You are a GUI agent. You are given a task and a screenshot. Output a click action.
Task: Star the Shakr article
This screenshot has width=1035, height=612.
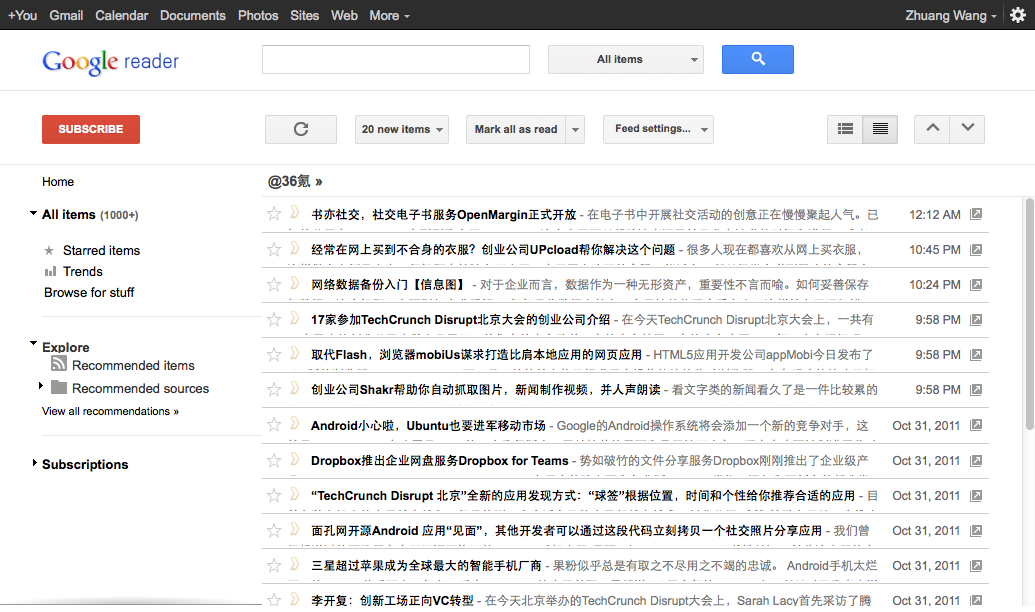[274, 390]
